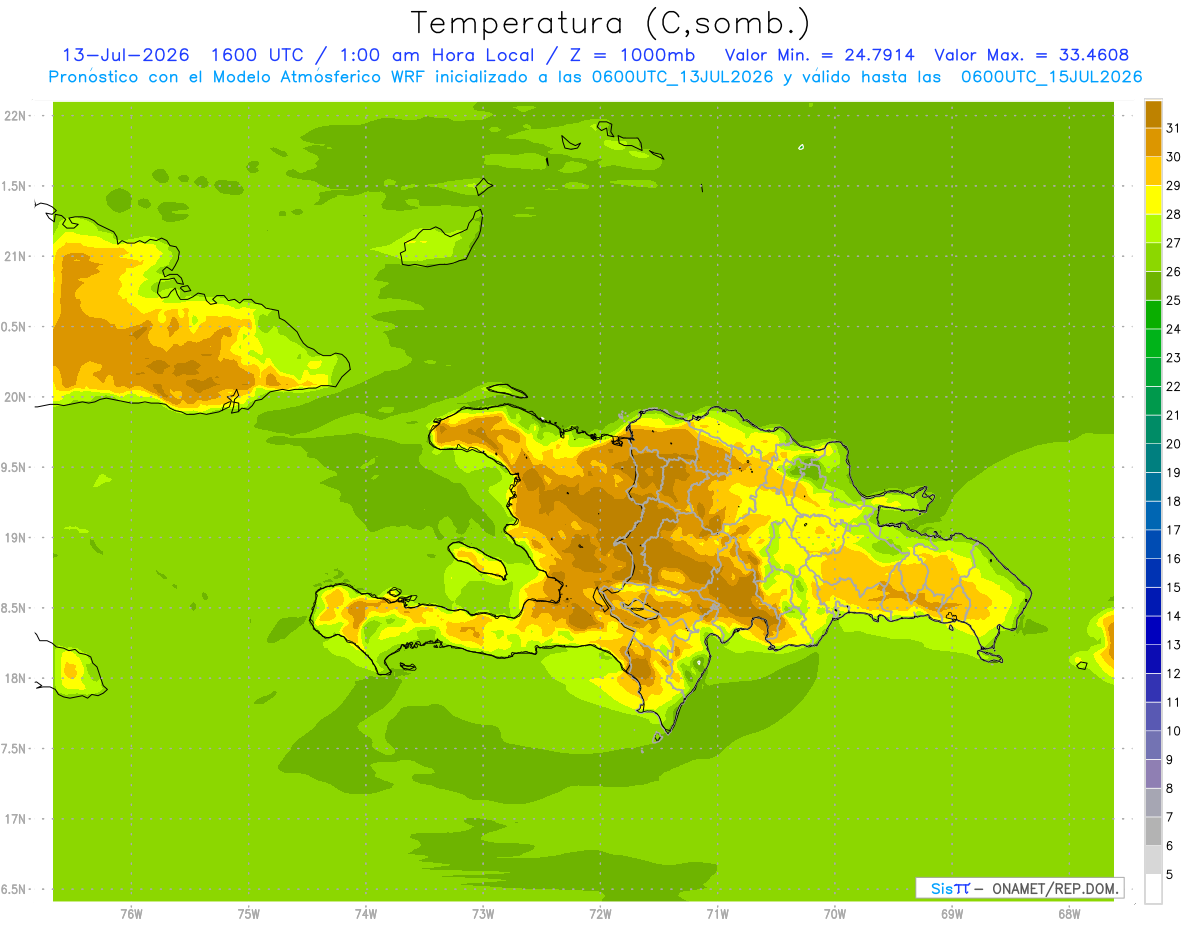Click the legend value 27
Image resolution: width=1200 pixels, height=927 pixels.
1174,243
